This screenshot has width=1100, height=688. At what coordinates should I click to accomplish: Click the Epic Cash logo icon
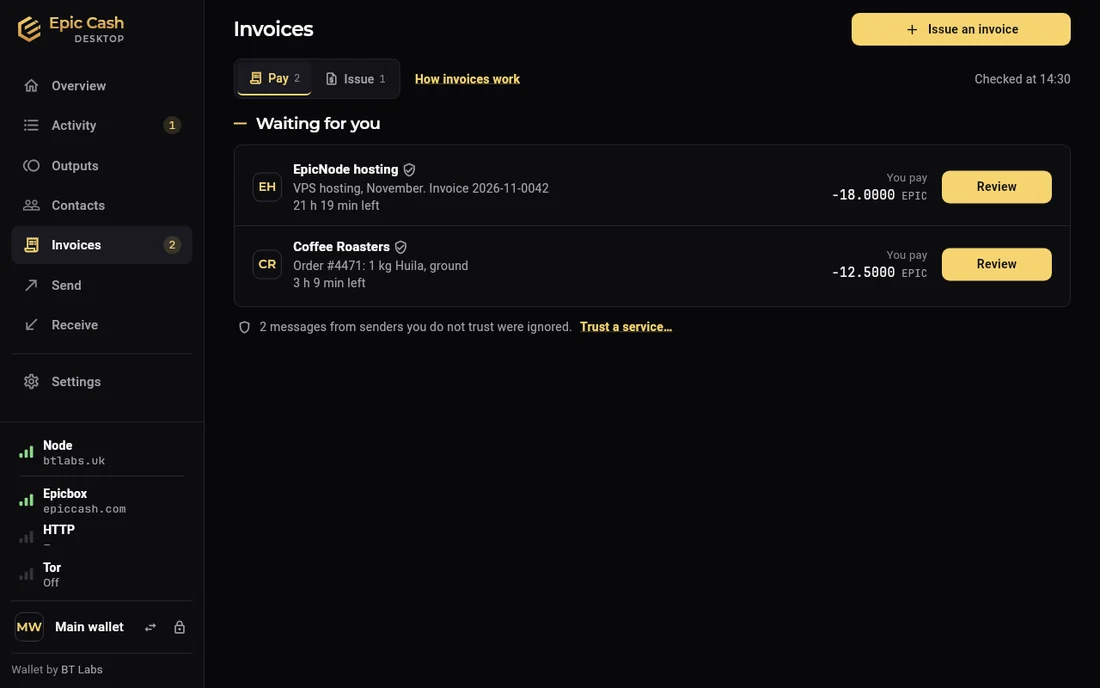point(29,29)
